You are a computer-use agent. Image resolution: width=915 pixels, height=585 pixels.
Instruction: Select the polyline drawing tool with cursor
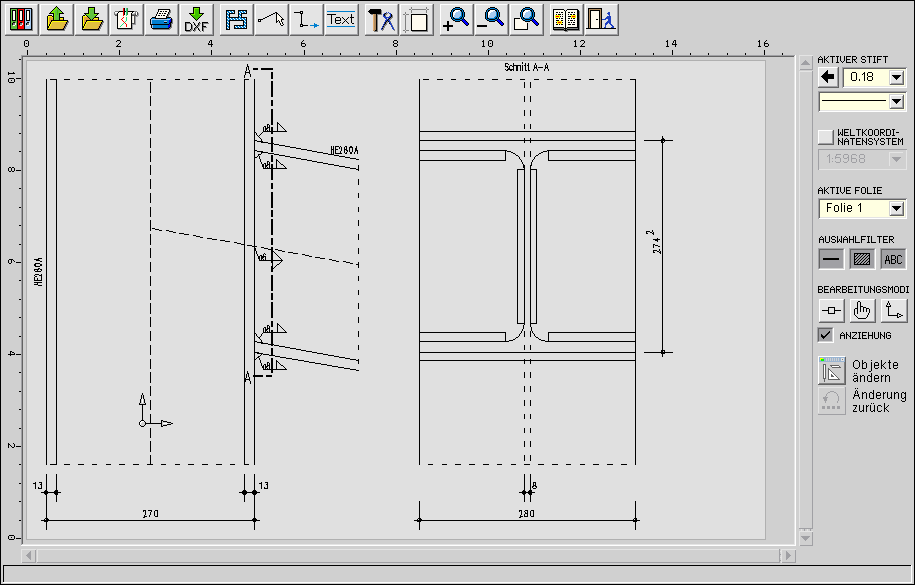271,19
